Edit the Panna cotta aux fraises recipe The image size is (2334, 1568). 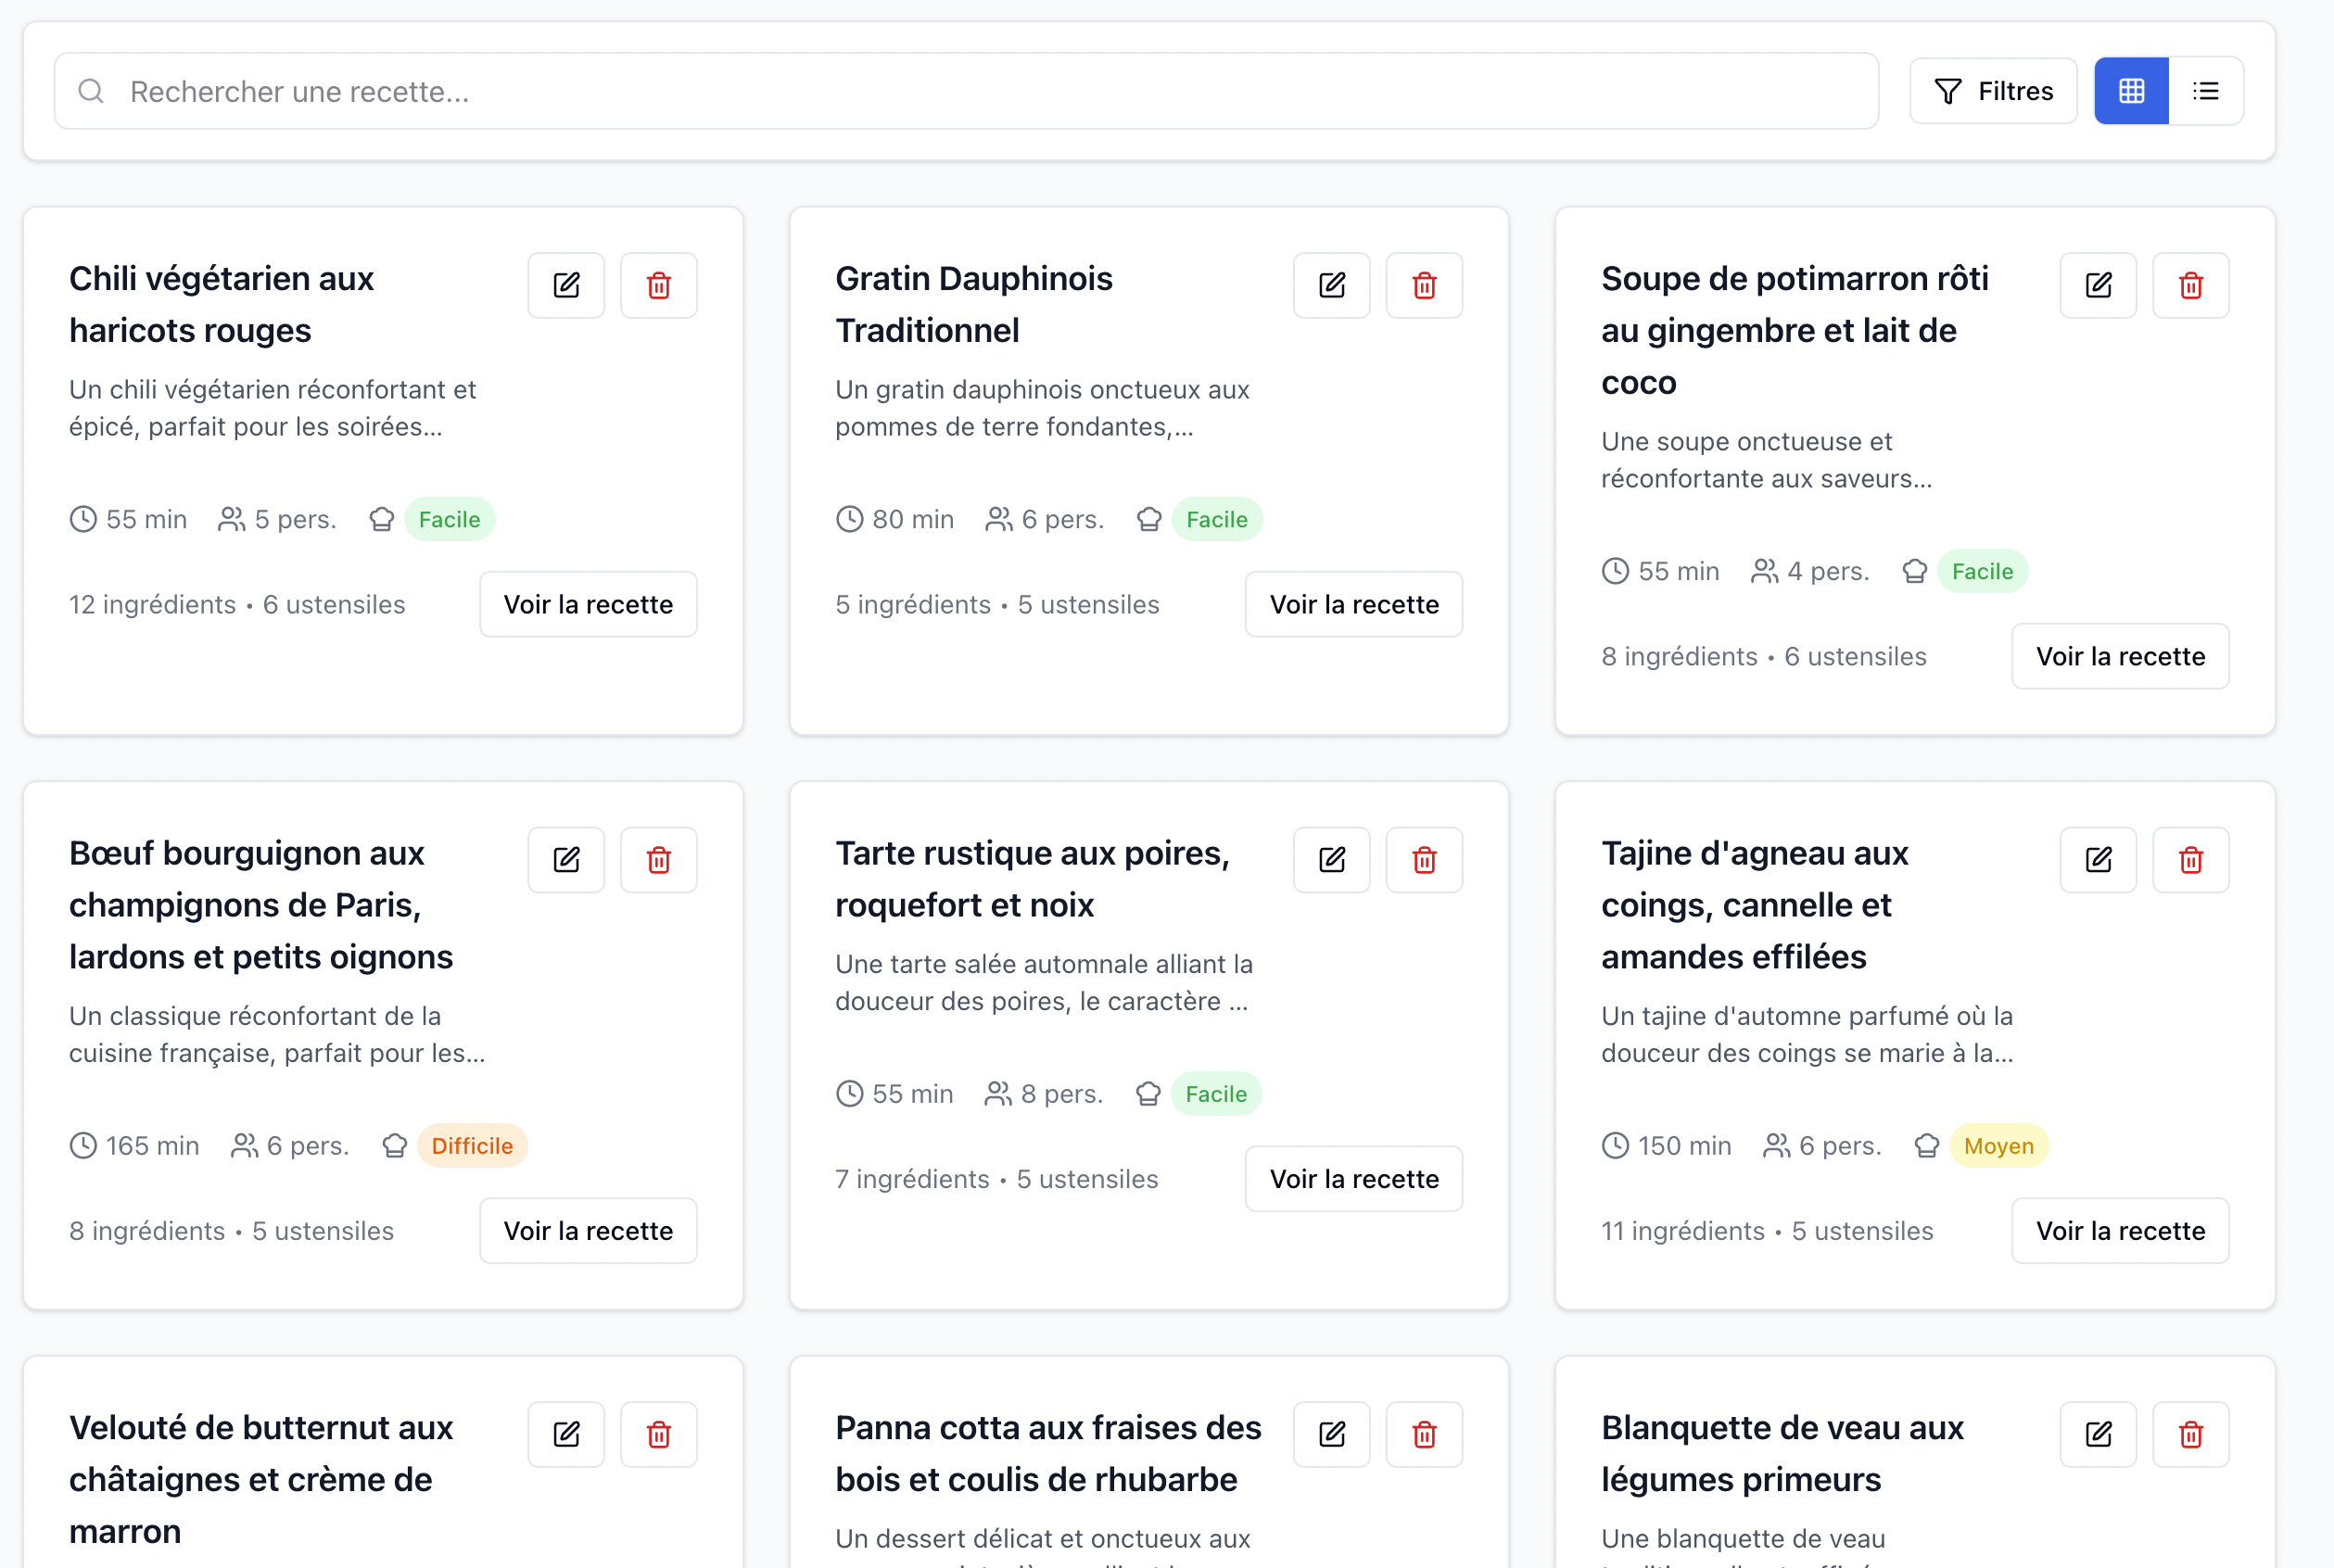(1331, 1434)
